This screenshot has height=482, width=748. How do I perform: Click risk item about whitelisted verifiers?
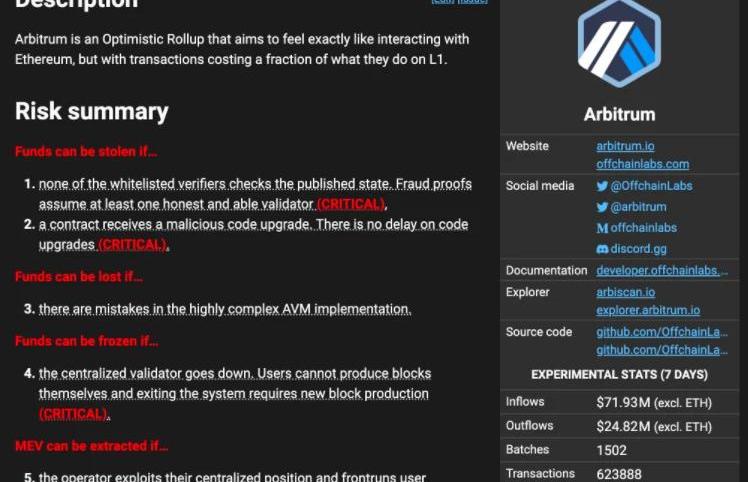pyautogui.click(x=255, y=194)
